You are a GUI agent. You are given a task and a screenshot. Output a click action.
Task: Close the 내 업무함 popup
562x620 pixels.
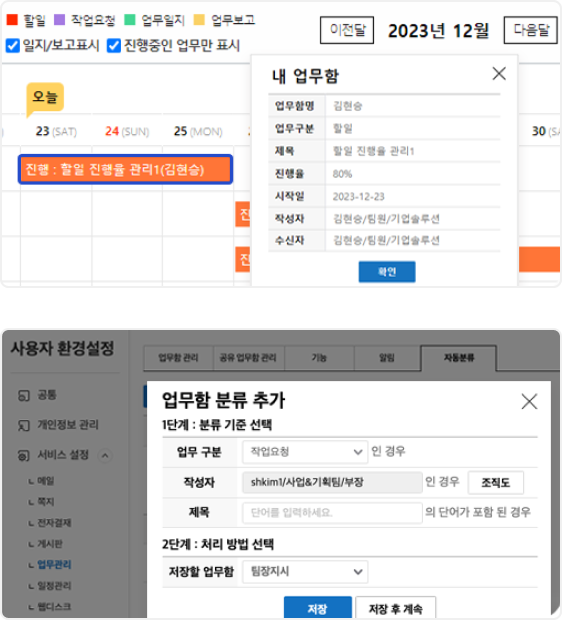pos(499,74)
